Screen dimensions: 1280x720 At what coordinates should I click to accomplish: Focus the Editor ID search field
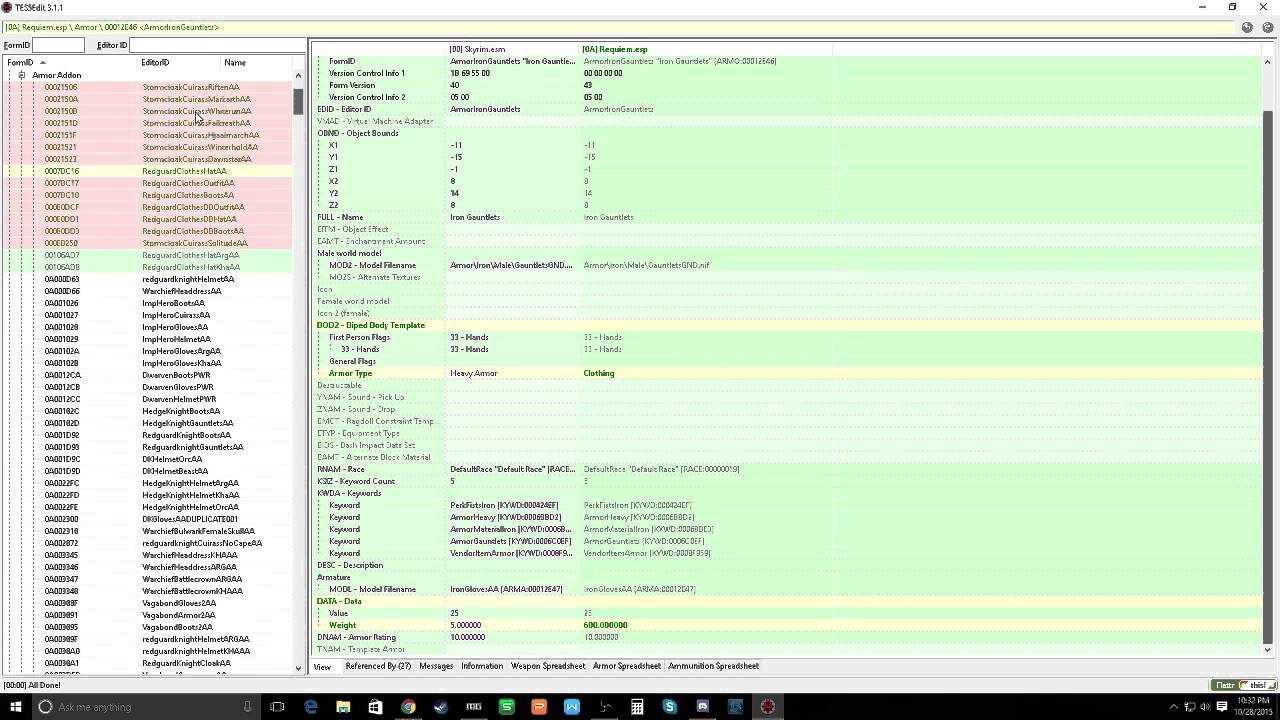click(x=216, y=45)
